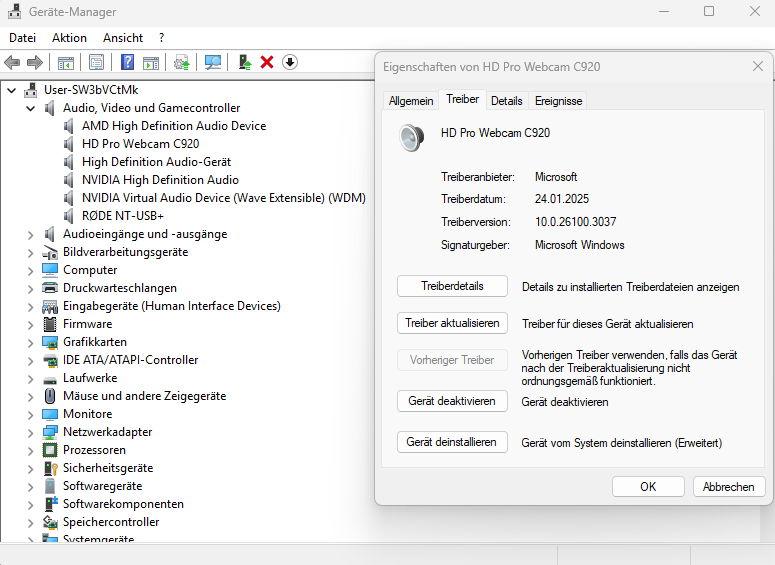This screenshot has height=565, width=775.
Task: Collapse the User-SW3bVCtMk root node
Action: [11, 90]
